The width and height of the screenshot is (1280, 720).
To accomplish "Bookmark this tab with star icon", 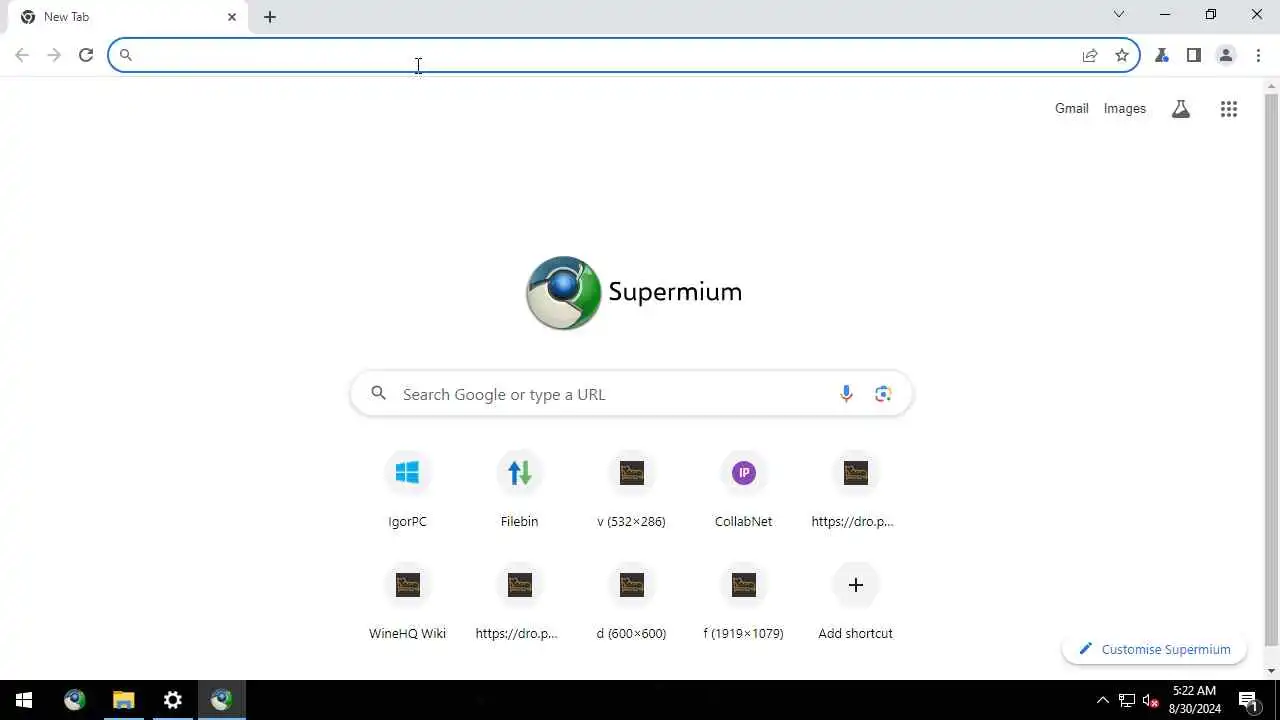I will pos(1122,55).
